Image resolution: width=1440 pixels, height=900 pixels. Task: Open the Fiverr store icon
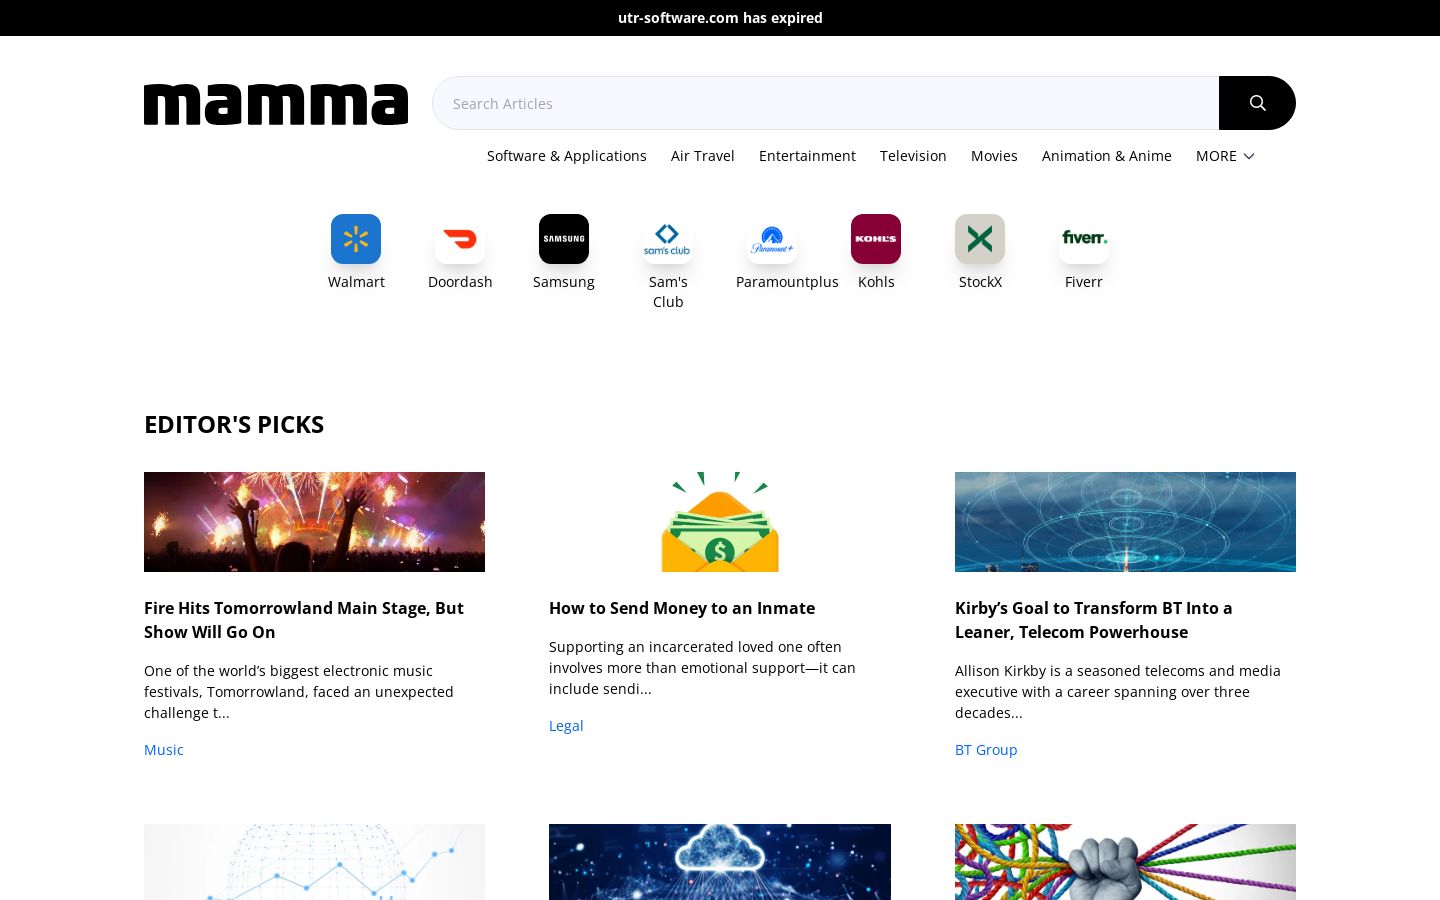pyautogui.click(x=1084, y=239)
